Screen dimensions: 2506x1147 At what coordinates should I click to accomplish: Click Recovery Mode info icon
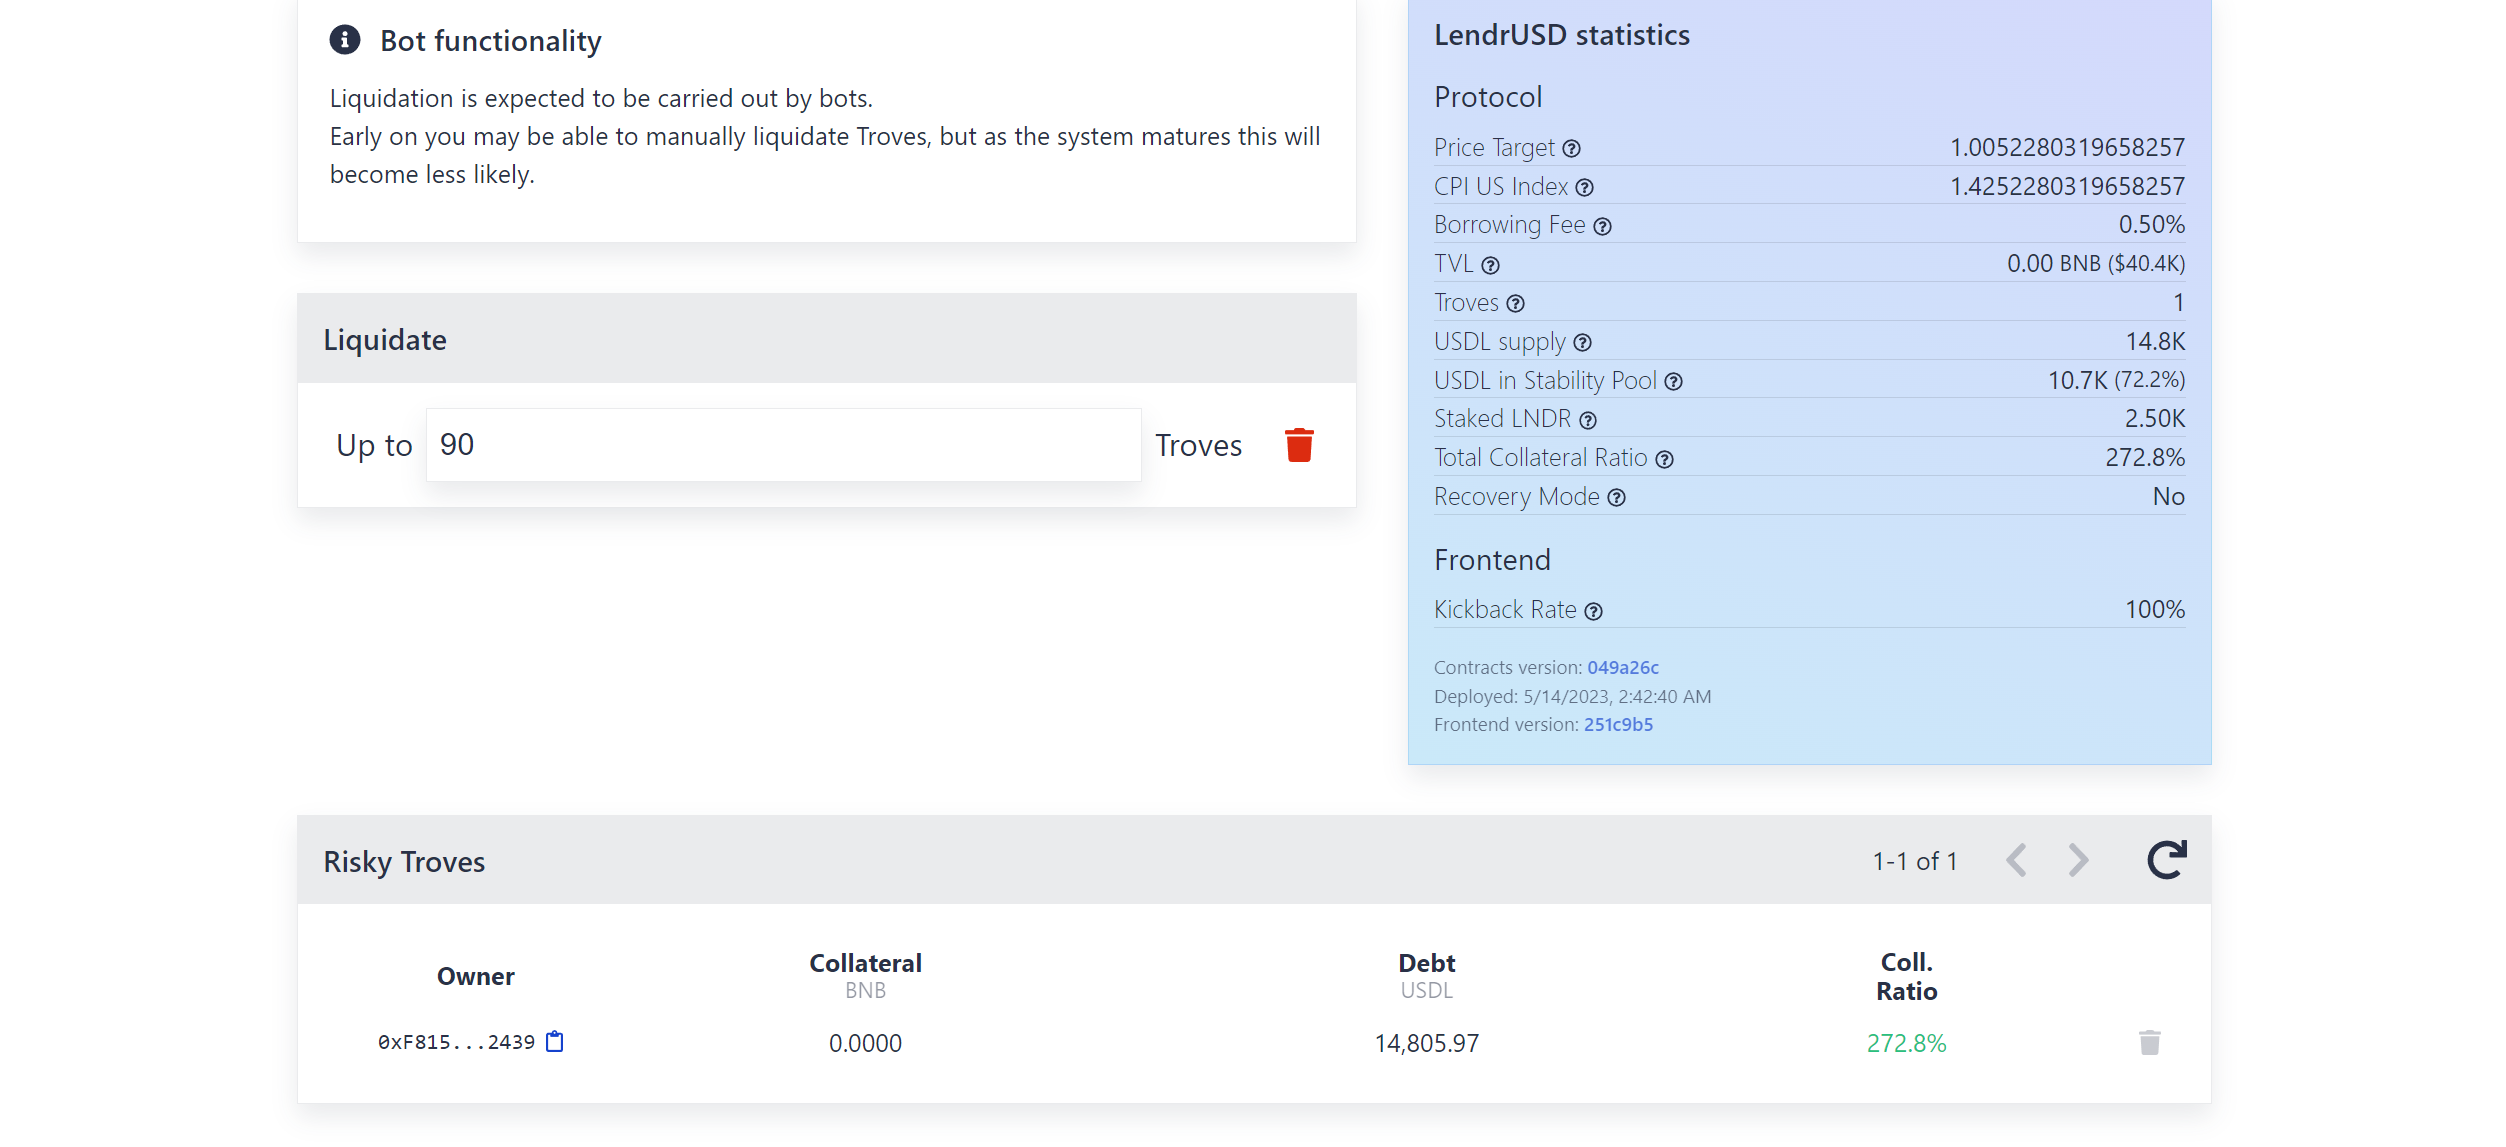pos(1617,498)
